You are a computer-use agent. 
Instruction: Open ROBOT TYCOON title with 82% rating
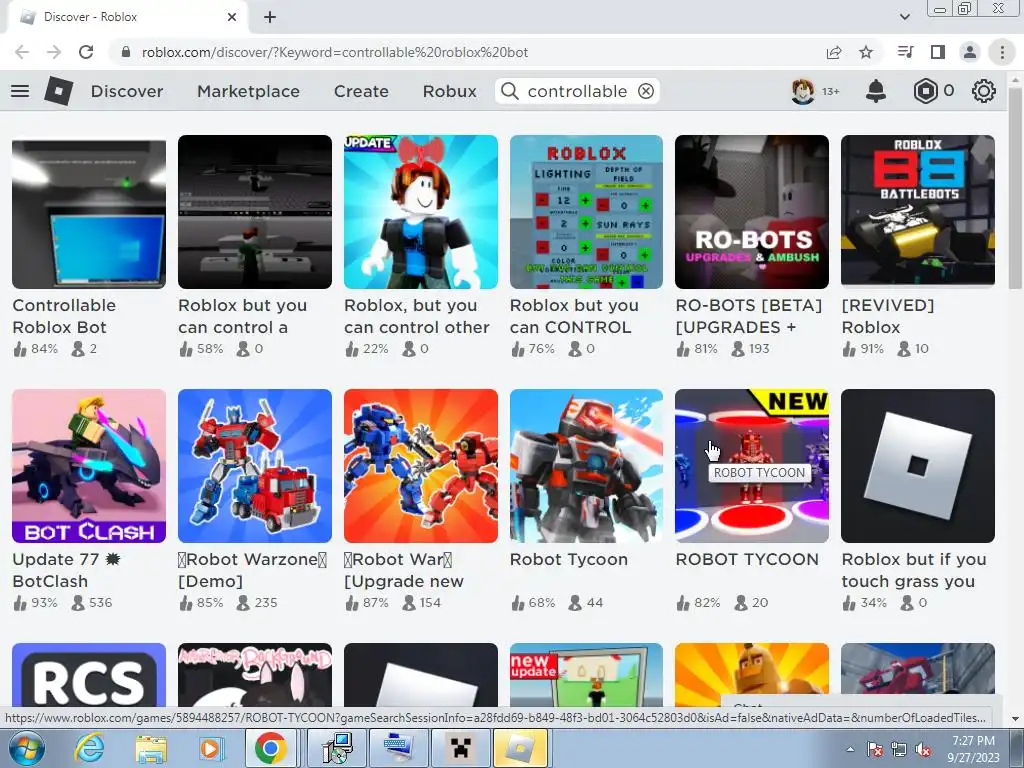[x=747, y=560]
